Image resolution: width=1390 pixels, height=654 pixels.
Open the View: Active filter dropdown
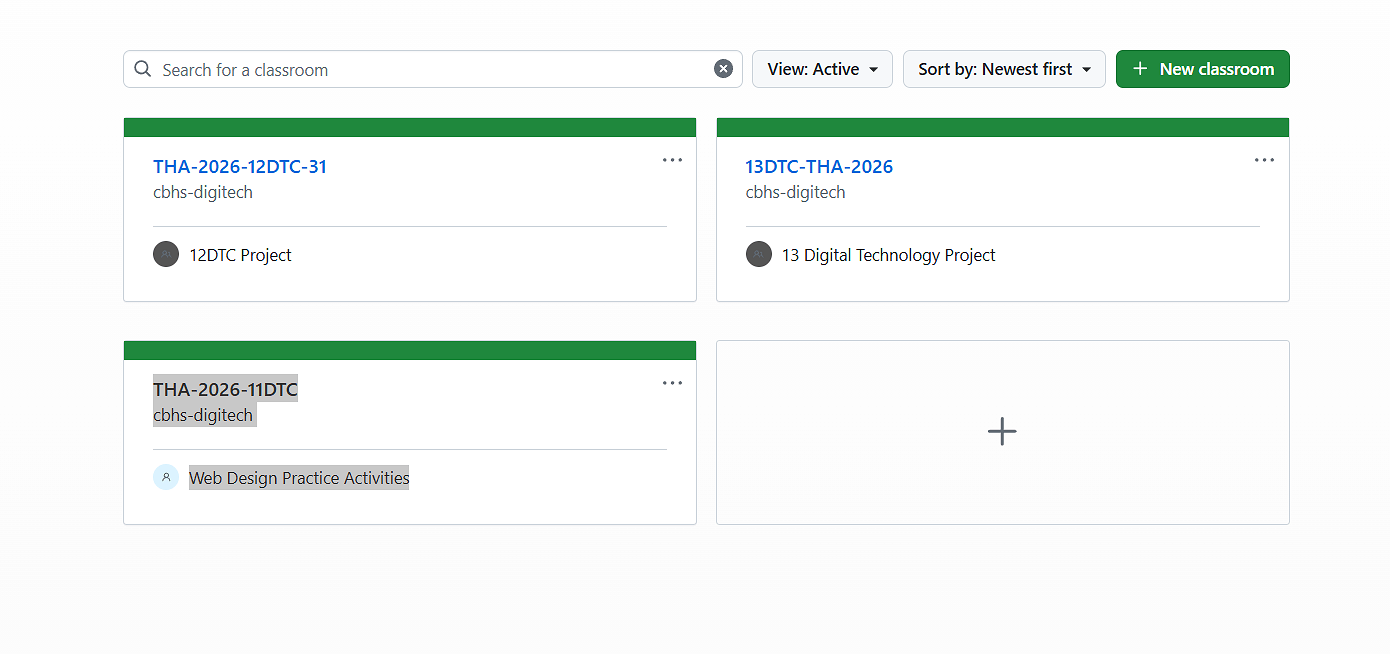tap(822, 68)
